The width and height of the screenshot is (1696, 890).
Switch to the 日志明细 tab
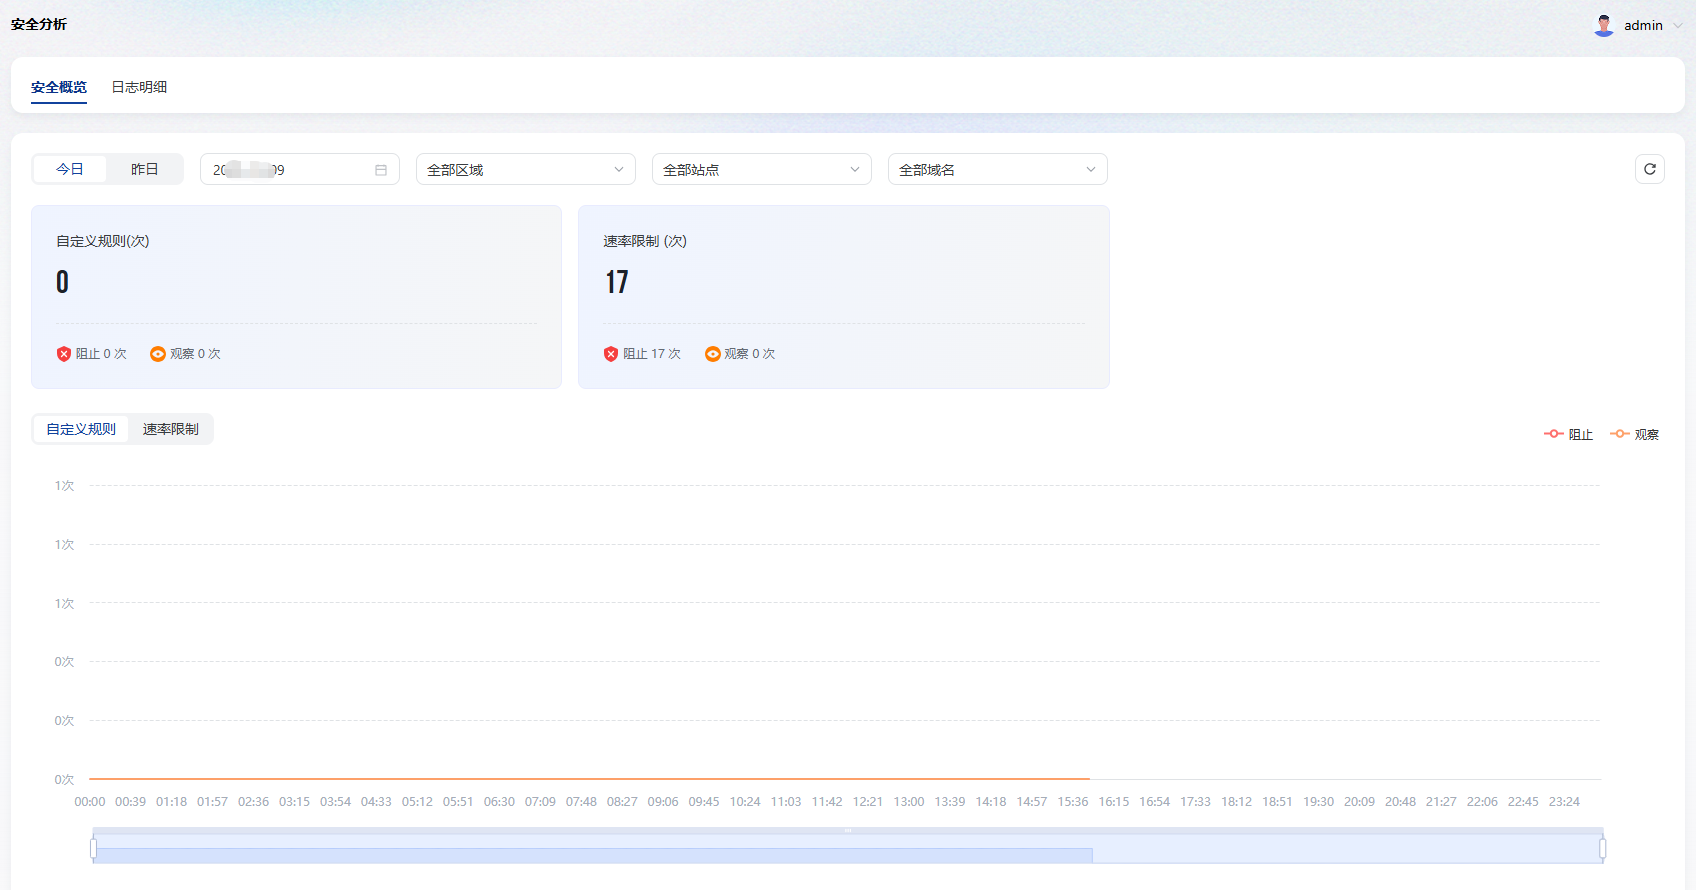coord(139,87)
